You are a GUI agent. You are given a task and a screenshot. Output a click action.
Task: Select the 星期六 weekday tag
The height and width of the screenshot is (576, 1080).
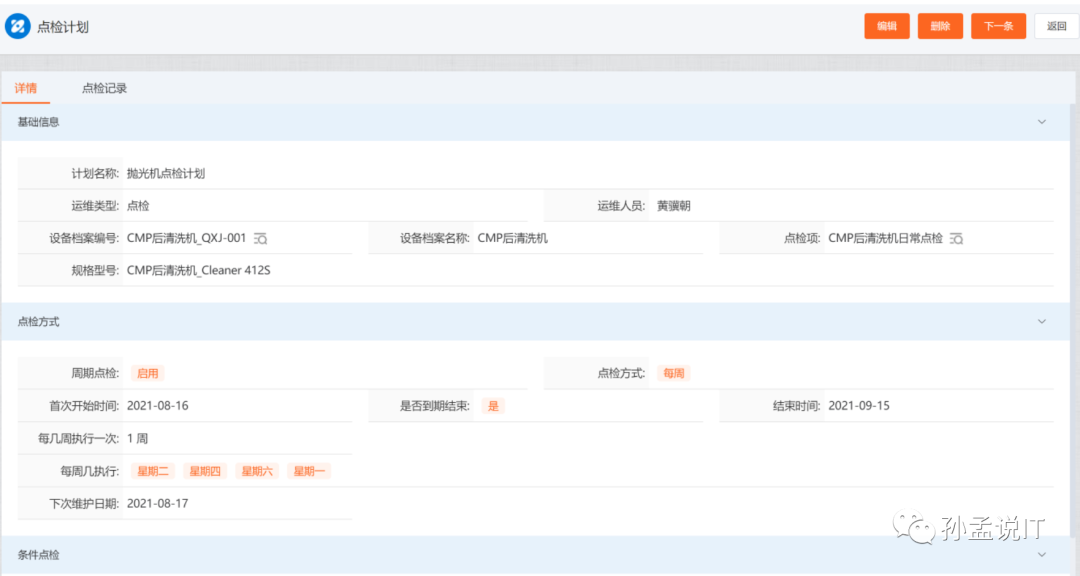tap(256, 470)
